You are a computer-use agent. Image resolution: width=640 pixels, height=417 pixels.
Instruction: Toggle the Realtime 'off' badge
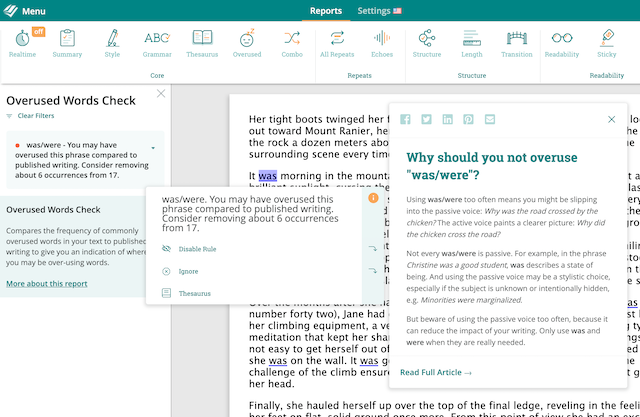click(38, 32)
